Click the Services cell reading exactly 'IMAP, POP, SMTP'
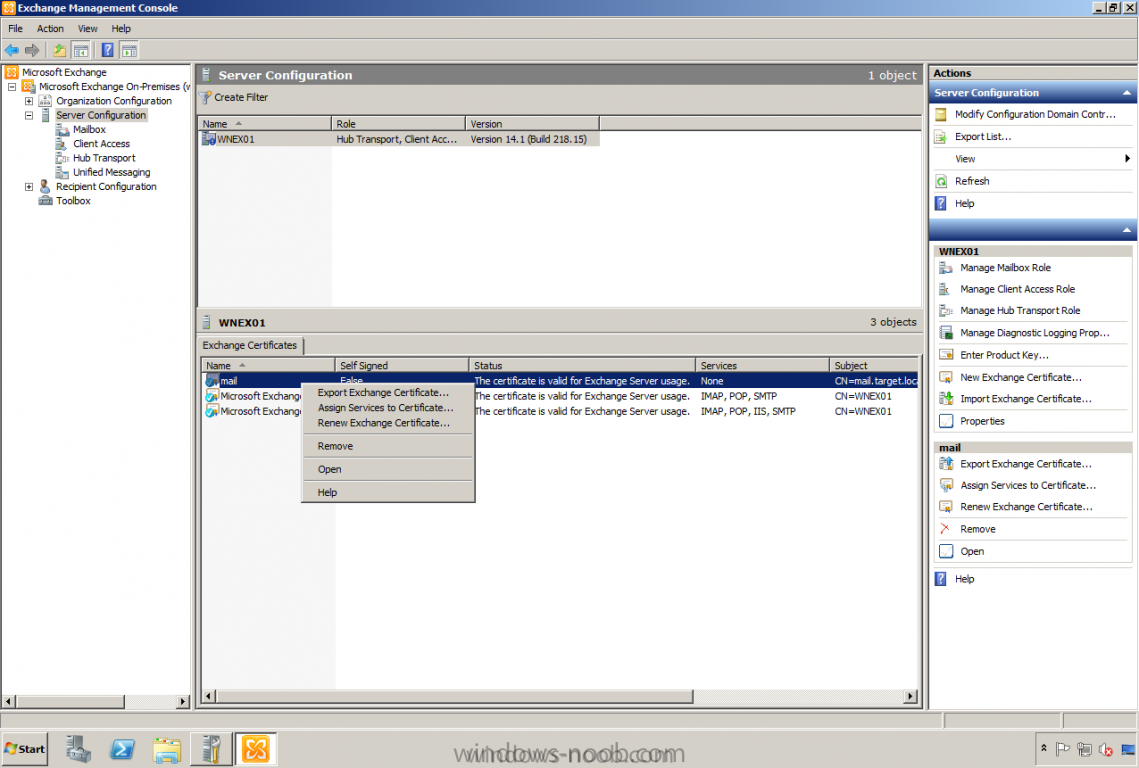Image resolution: width=1139 pixels, height=768 pixels. tap(739, 396)
